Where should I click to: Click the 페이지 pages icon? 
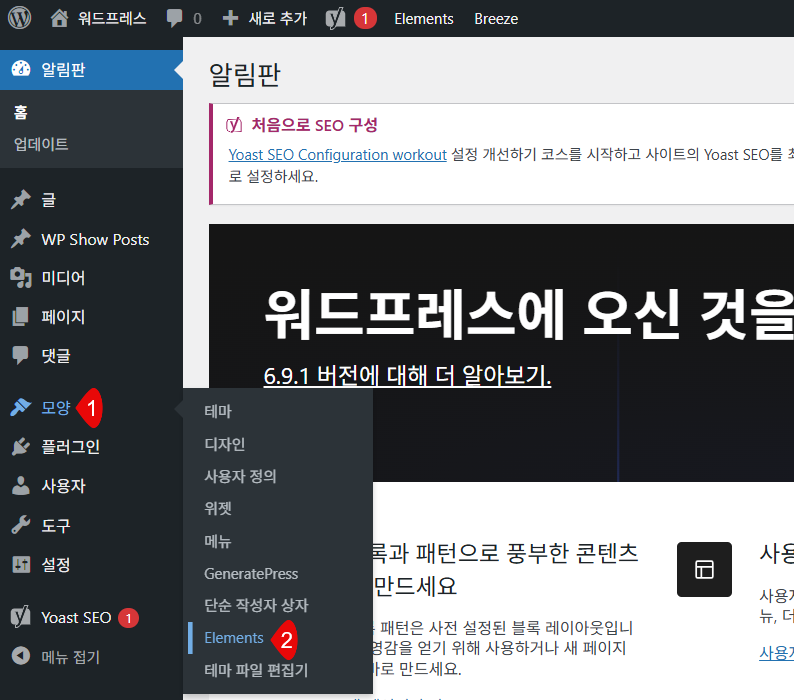click(x=21, y=317)
